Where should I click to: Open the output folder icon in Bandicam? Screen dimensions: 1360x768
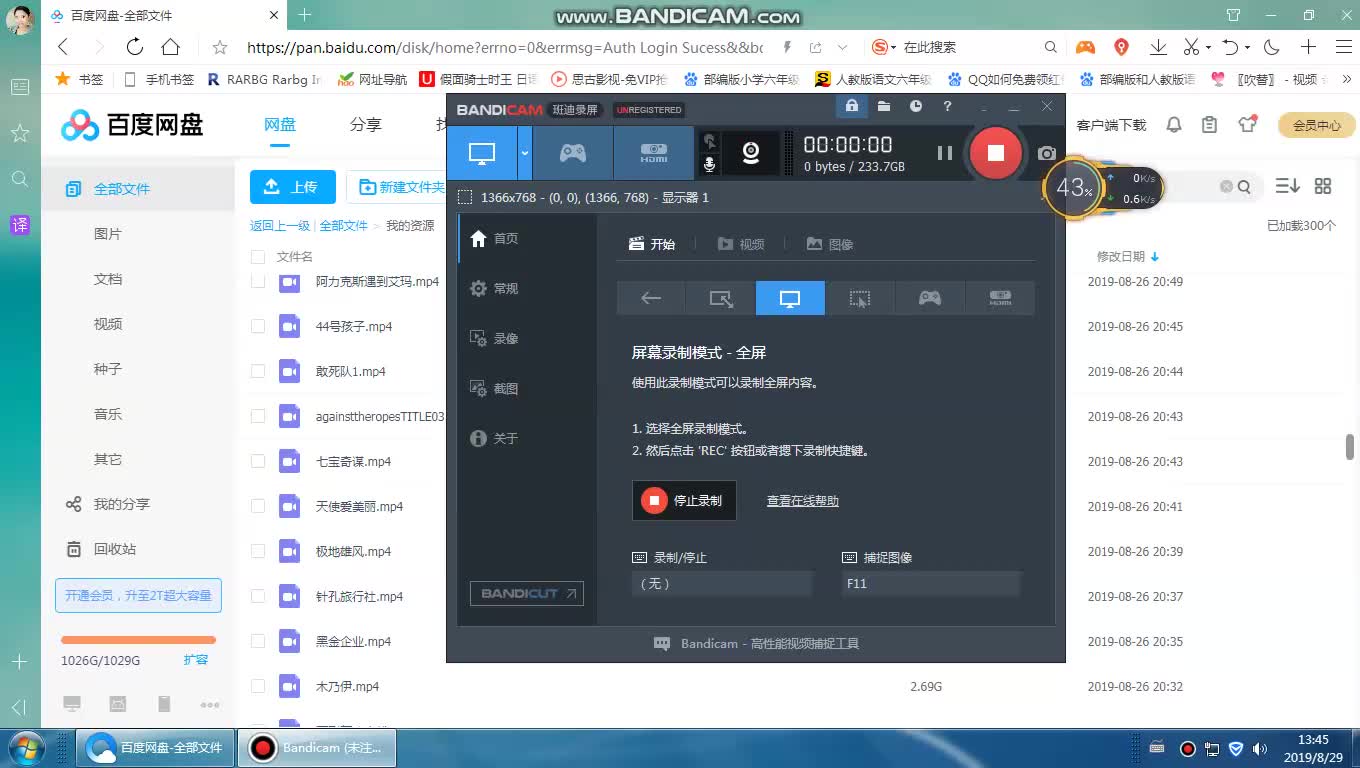884,106
